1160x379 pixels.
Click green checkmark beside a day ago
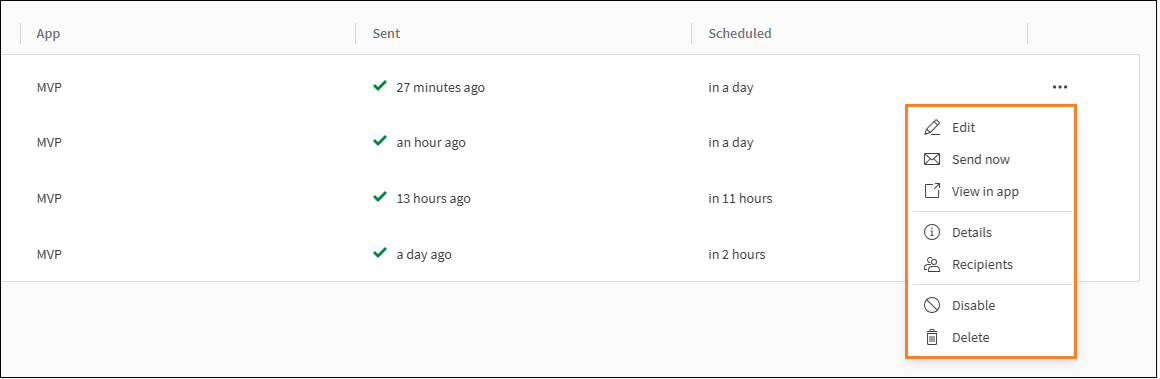(380, 254)
